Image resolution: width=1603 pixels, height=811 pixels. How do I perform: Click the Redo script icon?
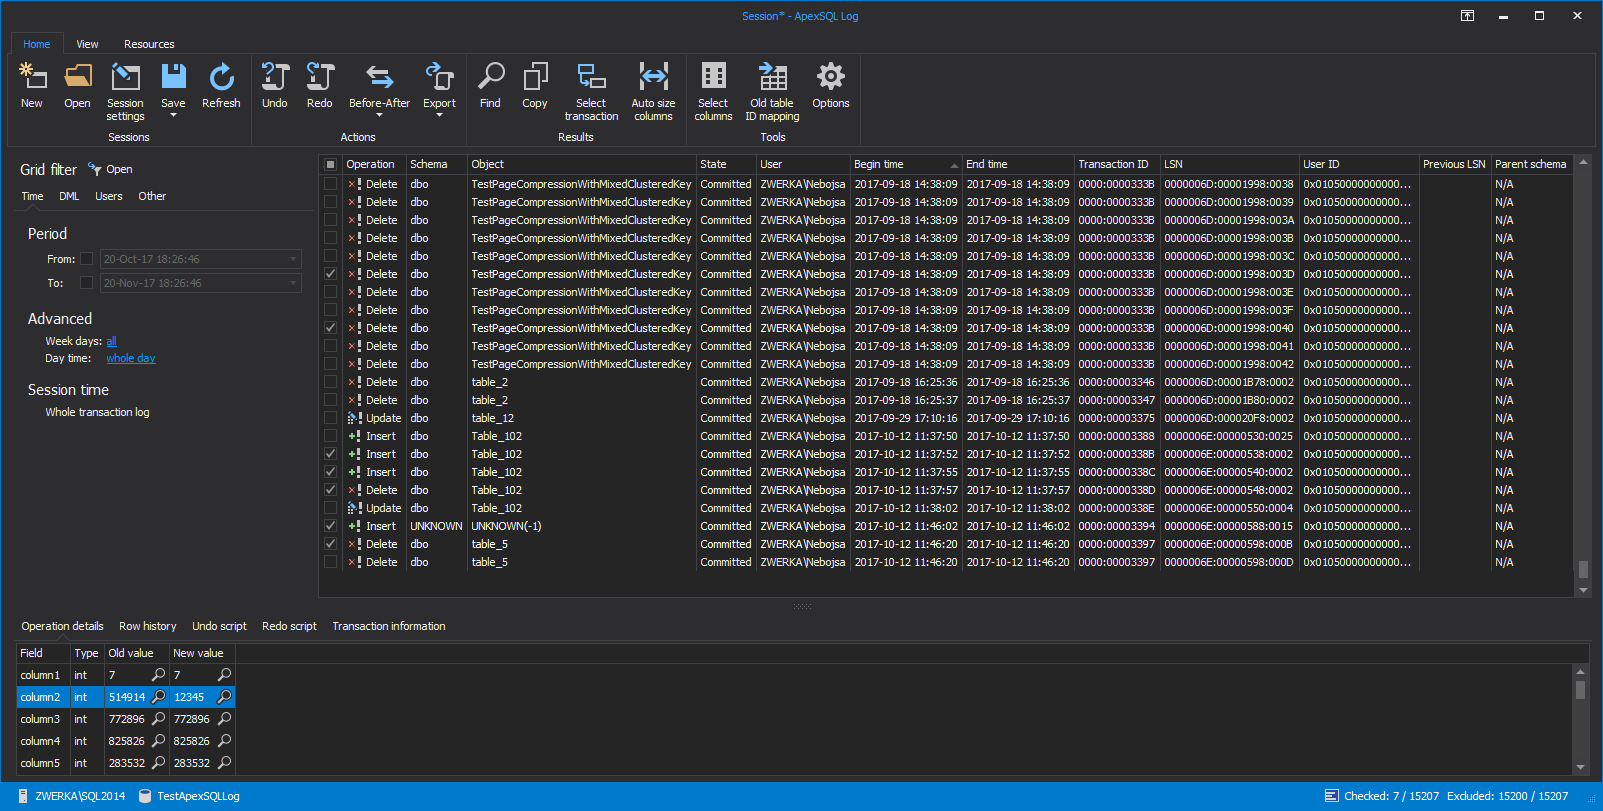pos(320,76)
